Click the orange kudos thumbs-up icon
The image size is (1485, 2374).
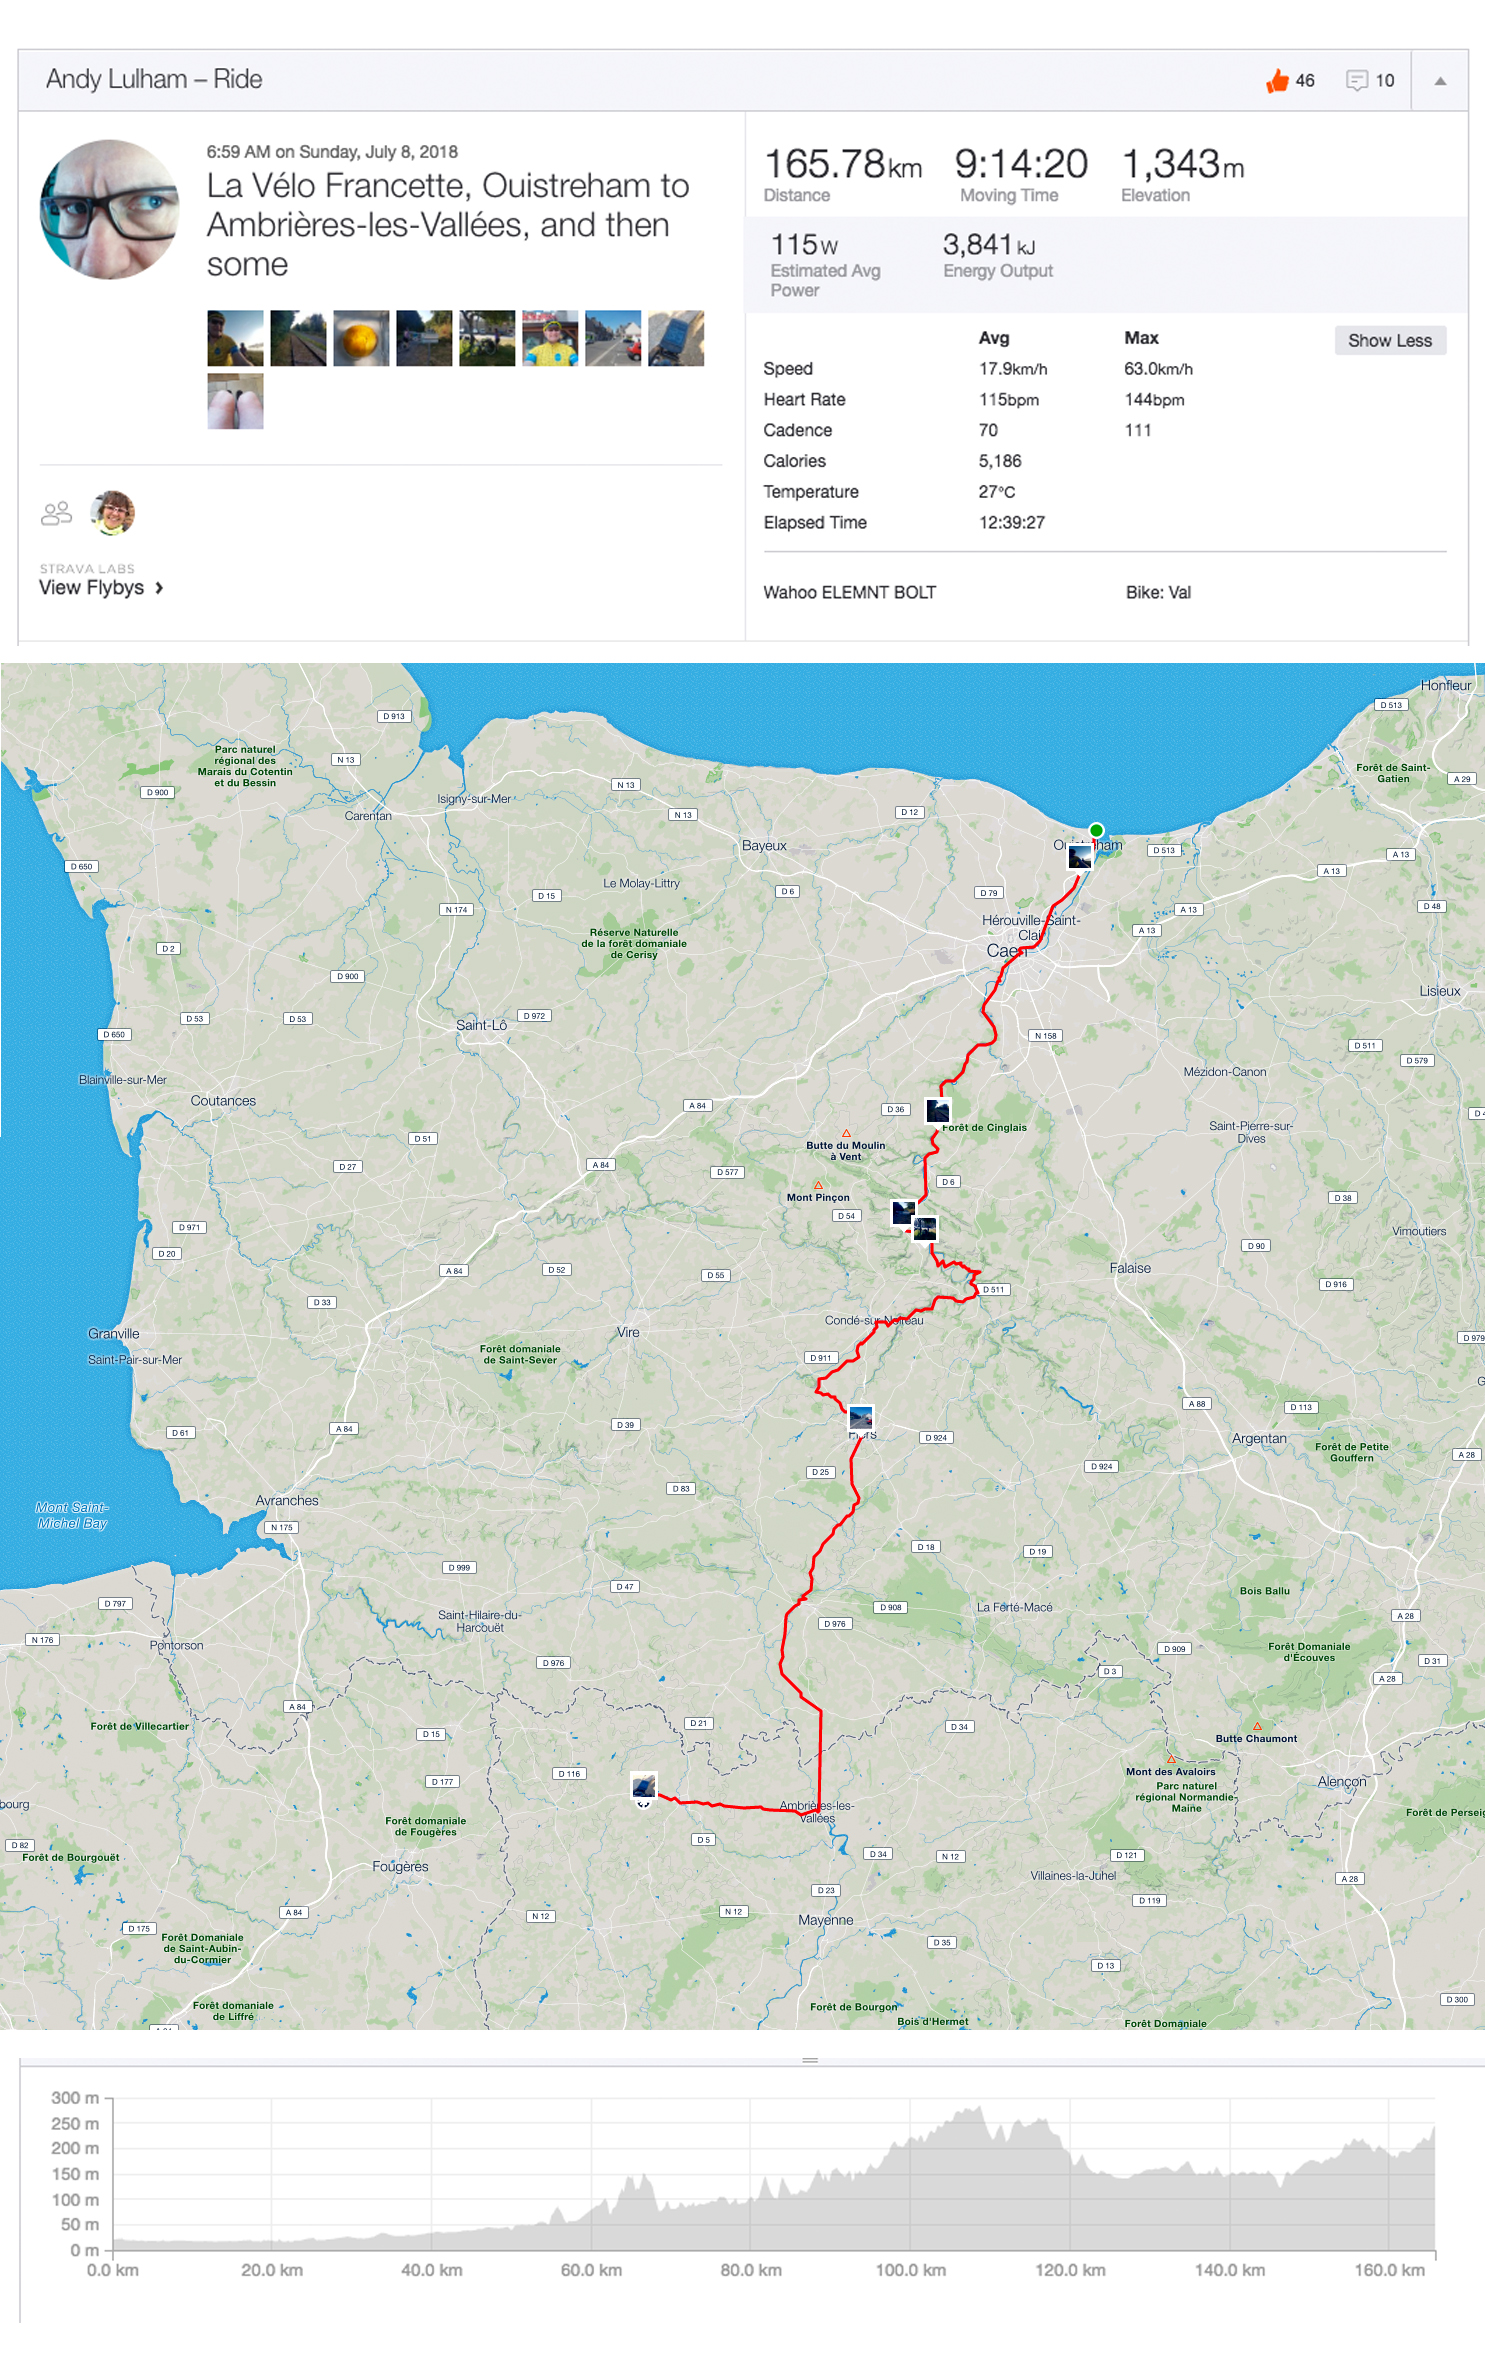[1277, 81]
